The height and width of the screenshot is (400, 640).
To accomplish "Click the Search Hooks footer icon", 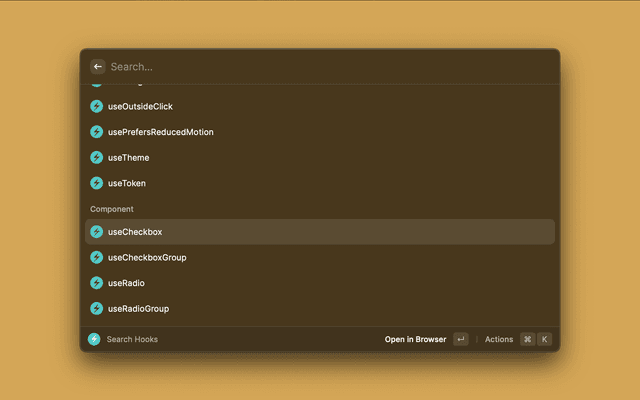I will point(94,339).
